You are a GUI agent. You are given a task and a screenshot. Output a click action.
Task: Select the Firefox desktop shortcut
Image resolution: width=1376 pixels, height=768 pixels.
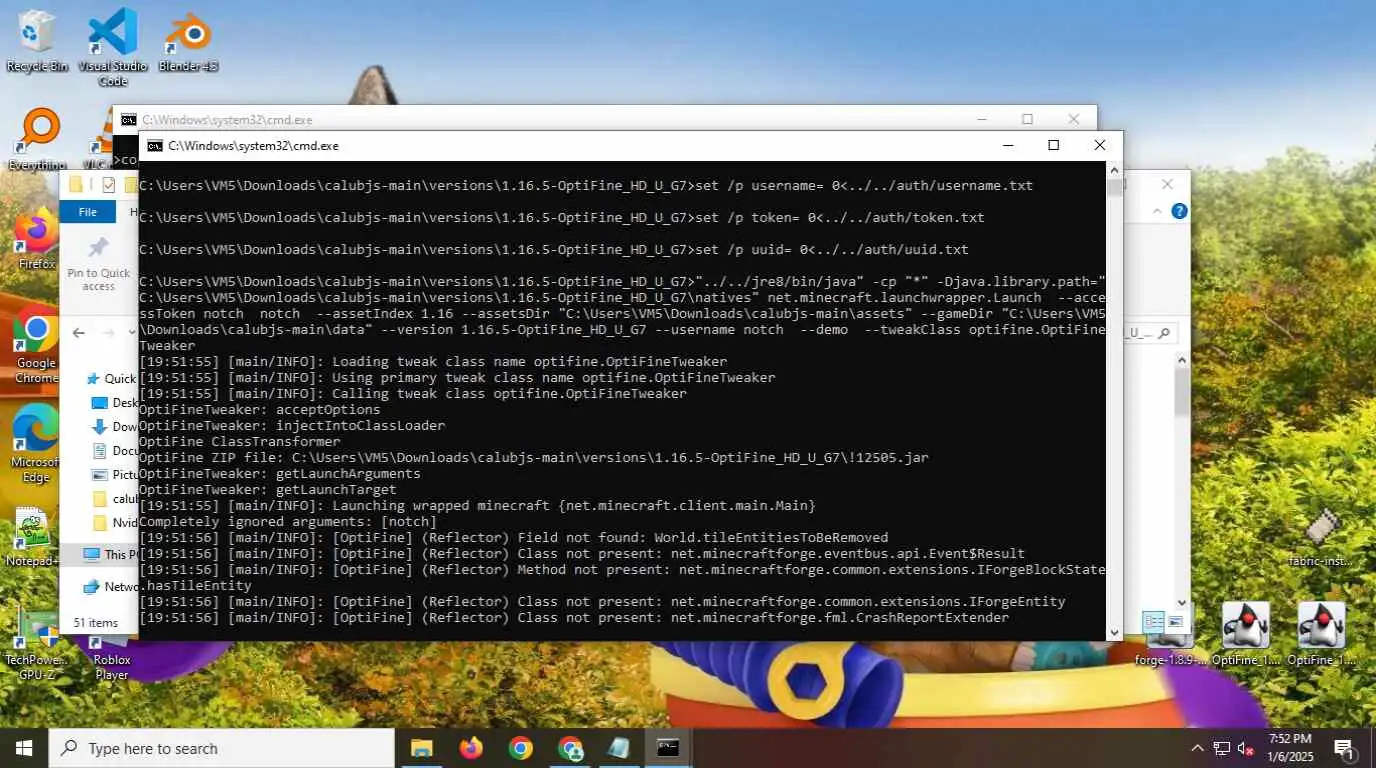tap(37, 240)
